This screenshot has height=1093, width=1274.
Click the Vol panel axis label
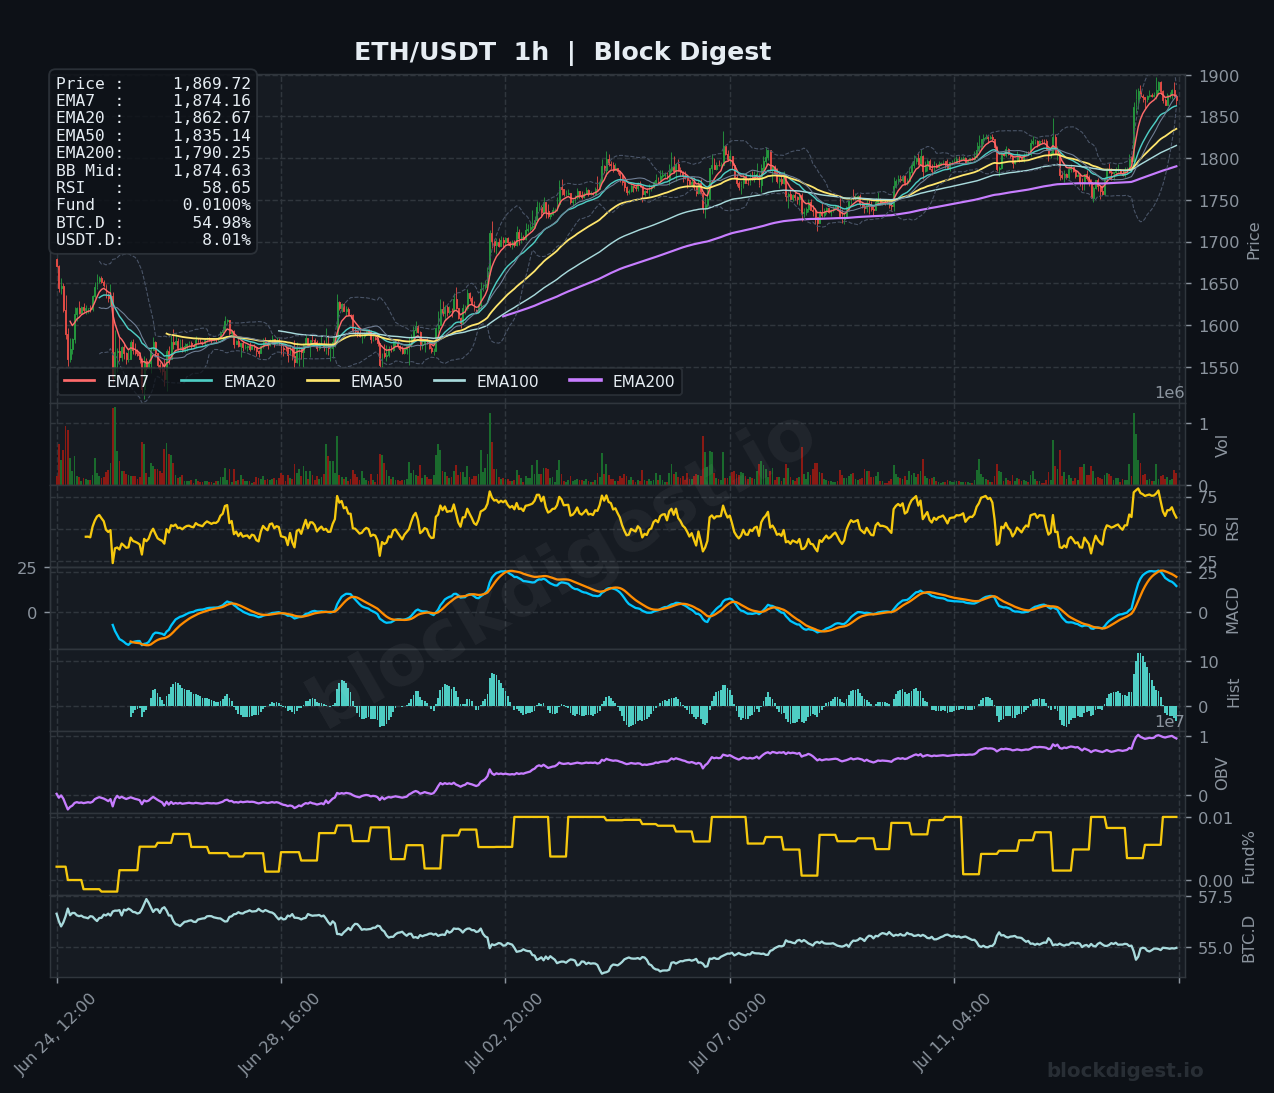pos(1222,446)
